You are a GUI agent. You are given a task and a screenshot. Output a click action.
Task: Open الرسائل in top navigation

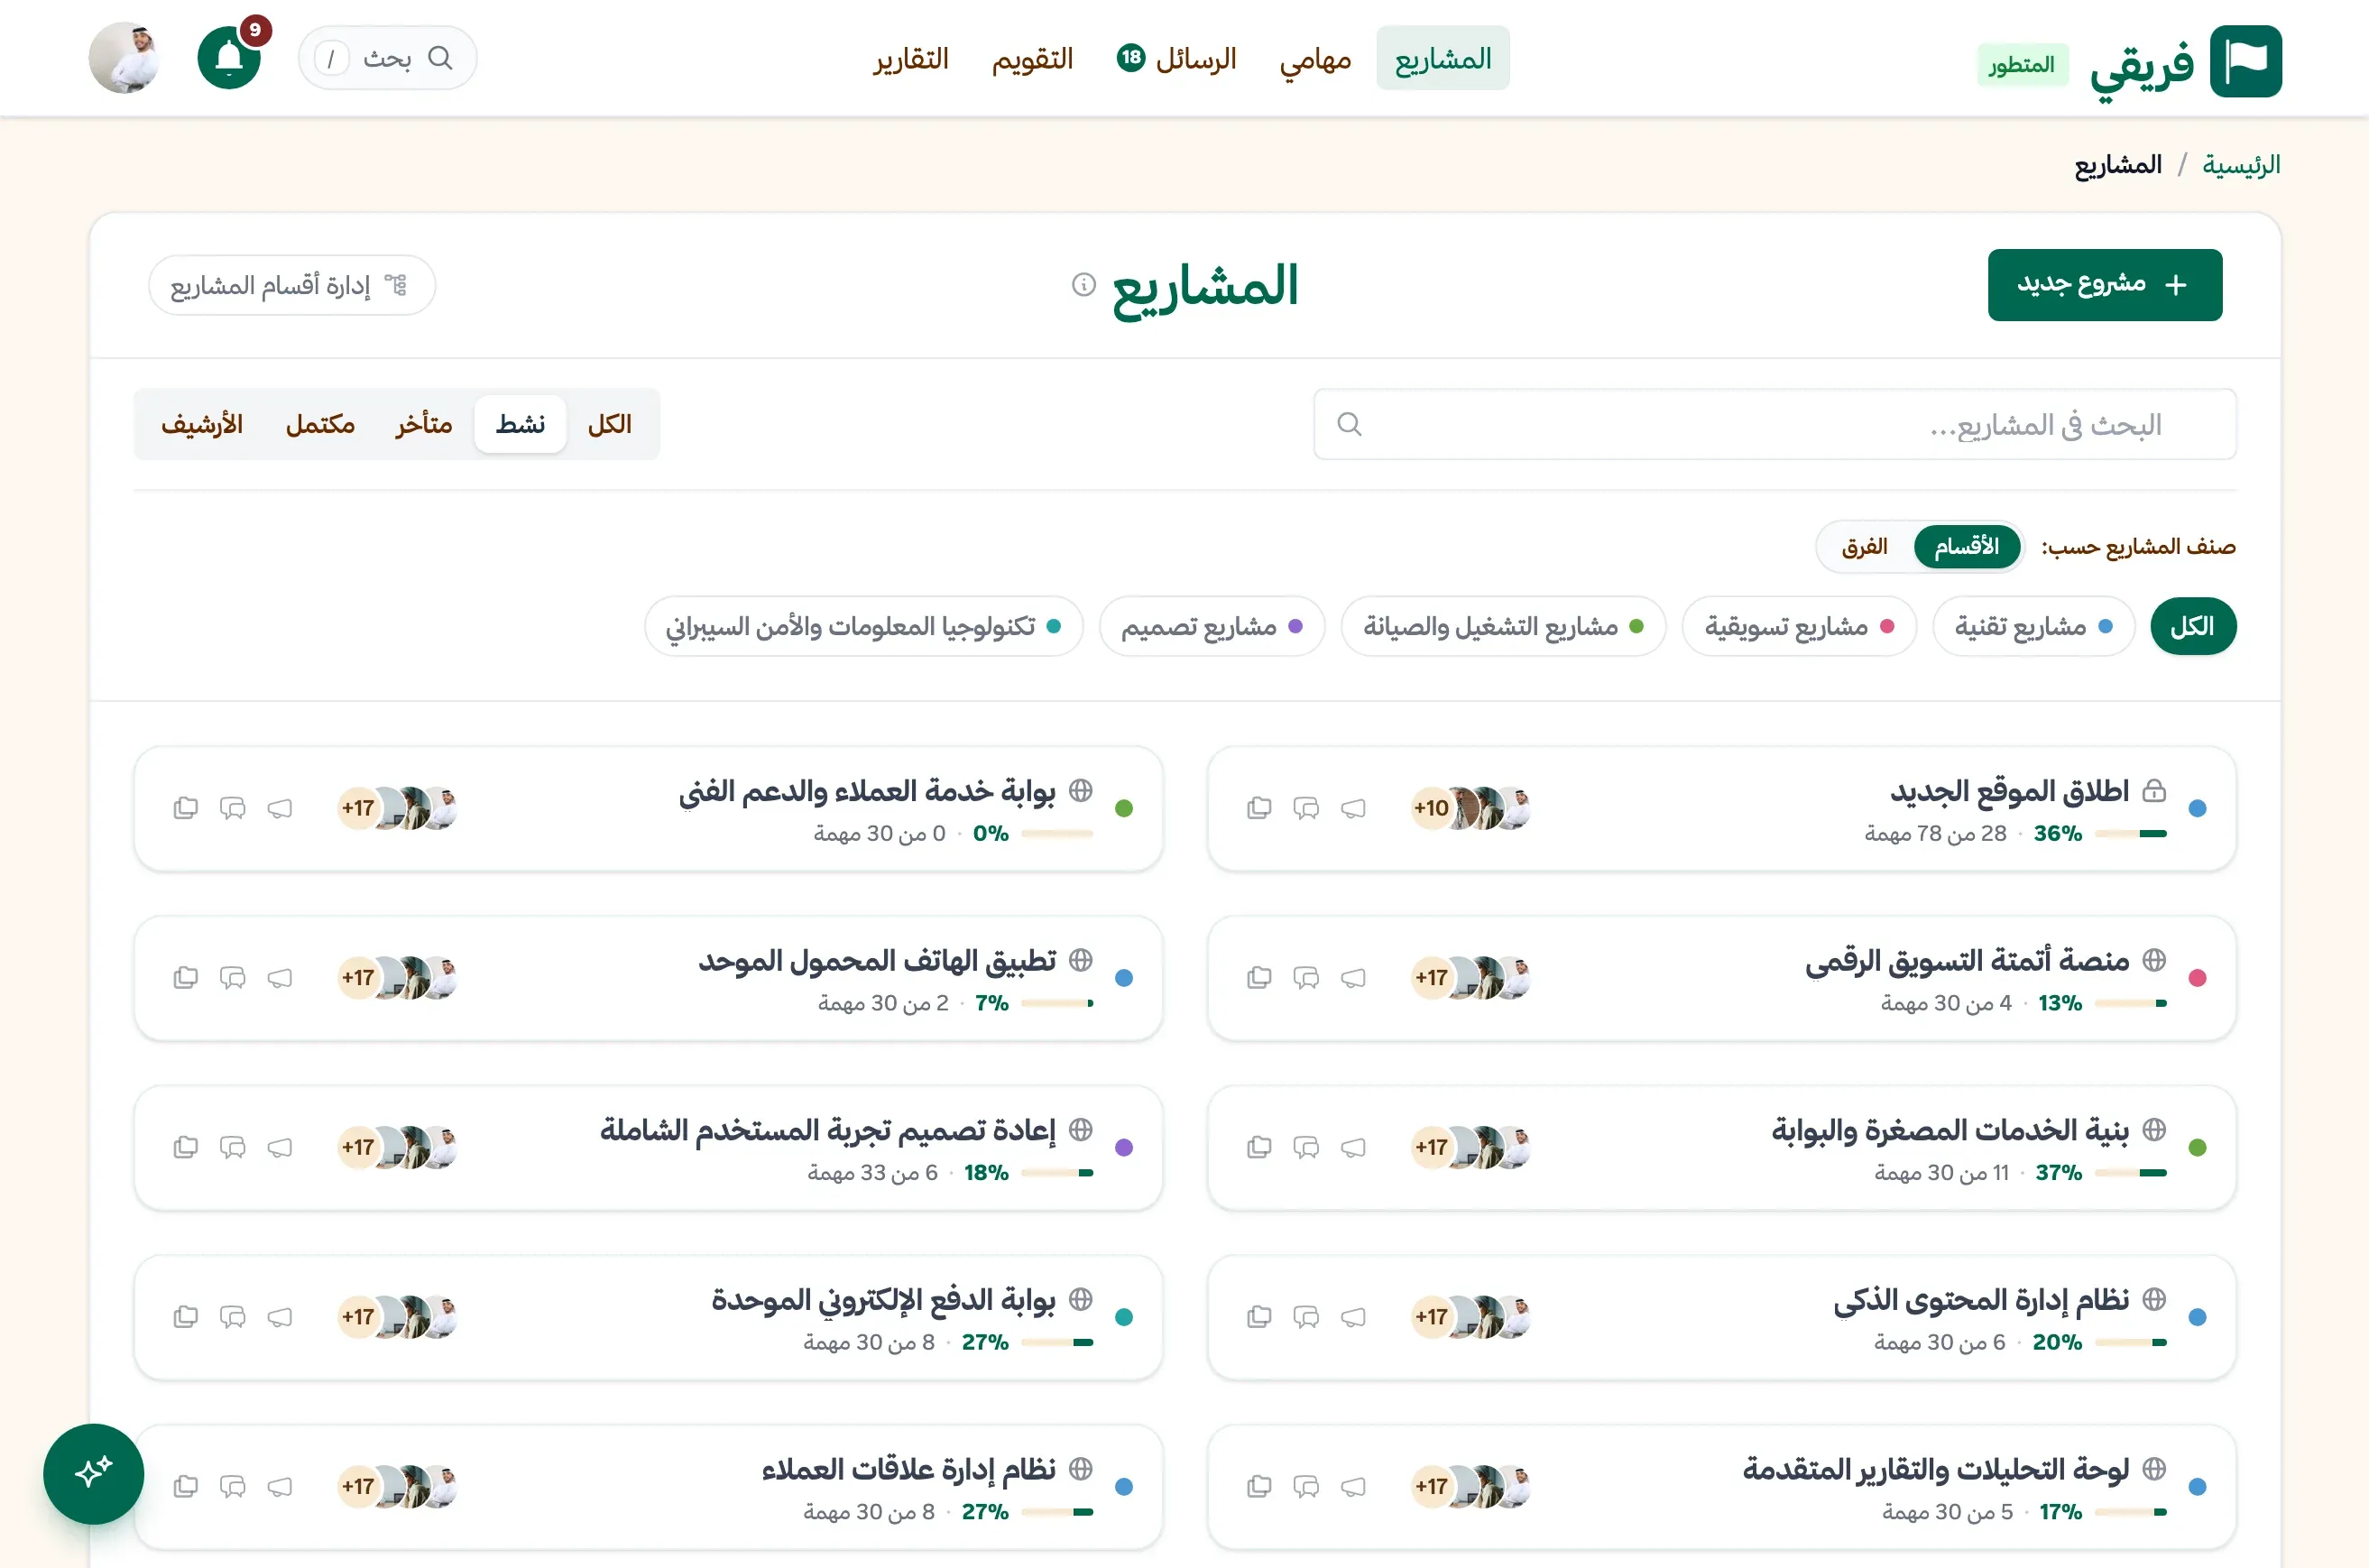[x=1177, y=59]
